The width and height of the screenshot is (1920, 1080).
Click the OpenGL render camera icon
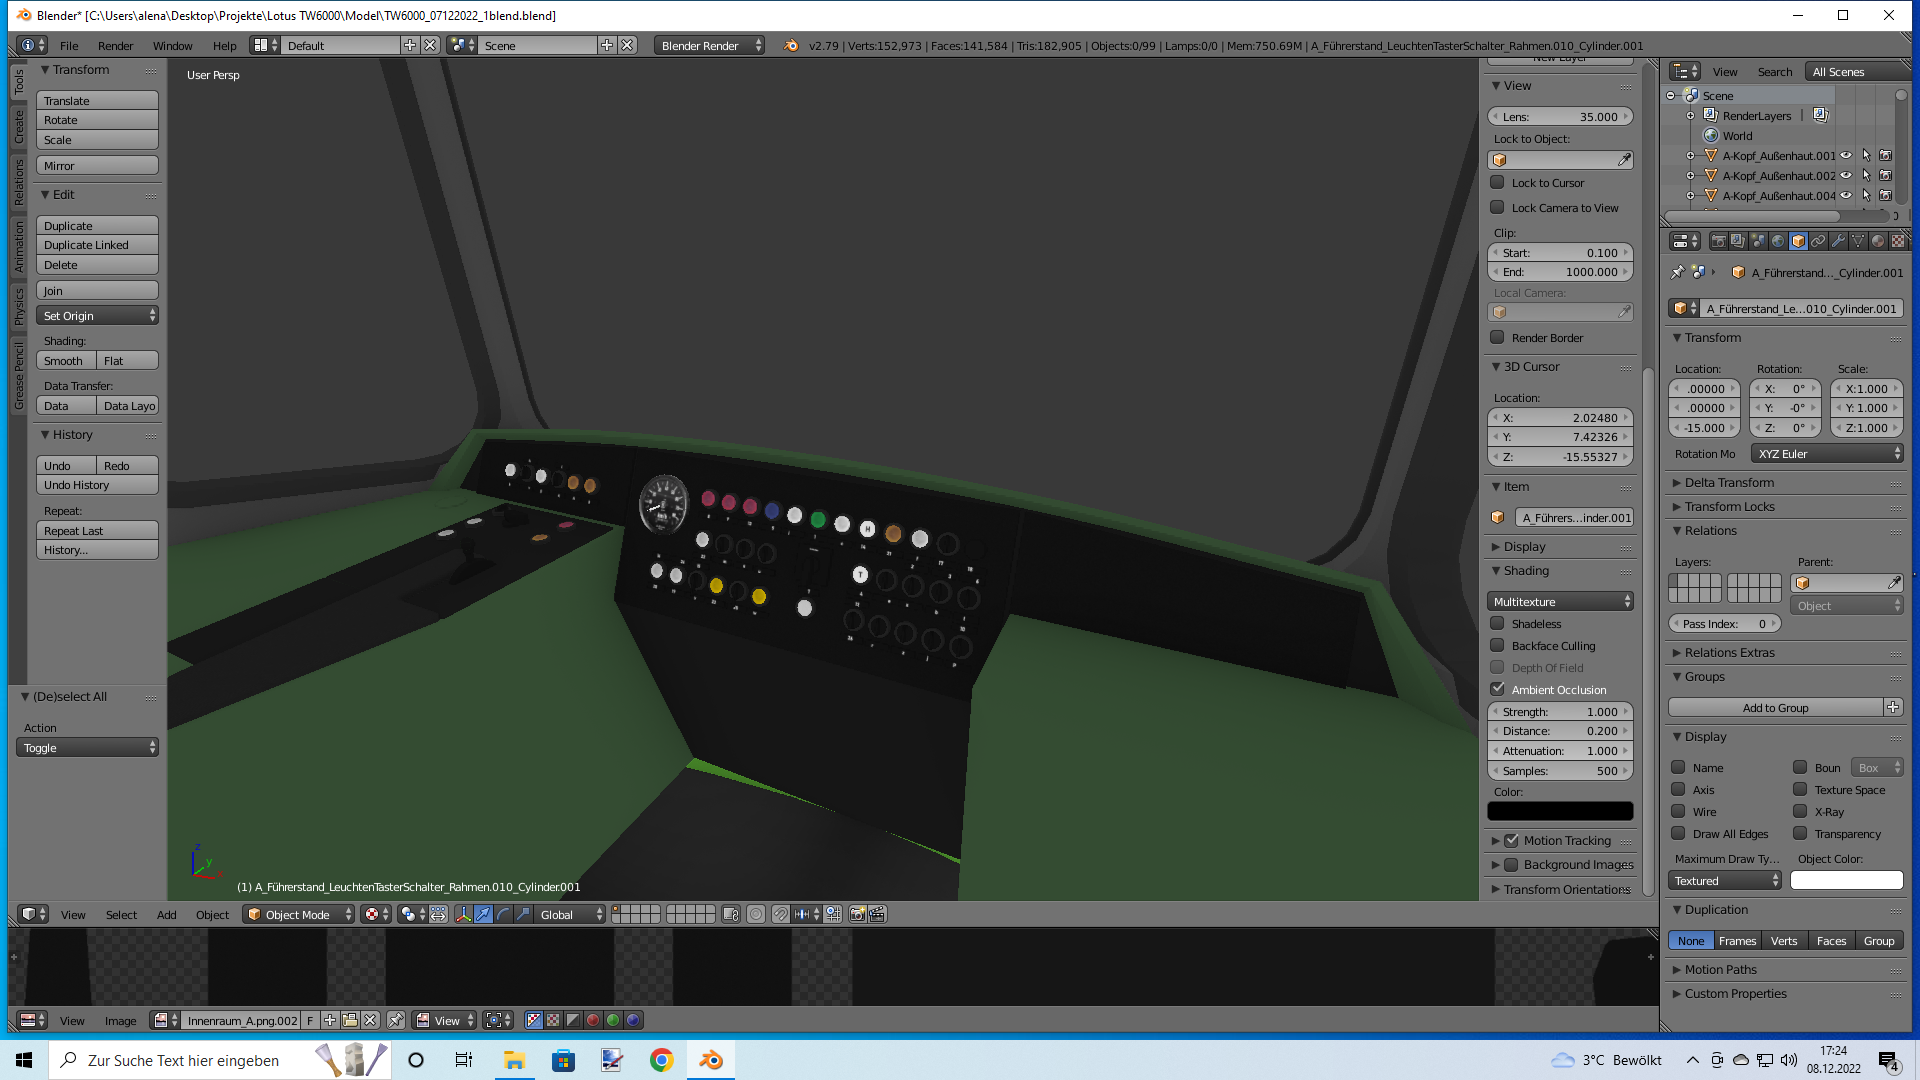[857, 914]
